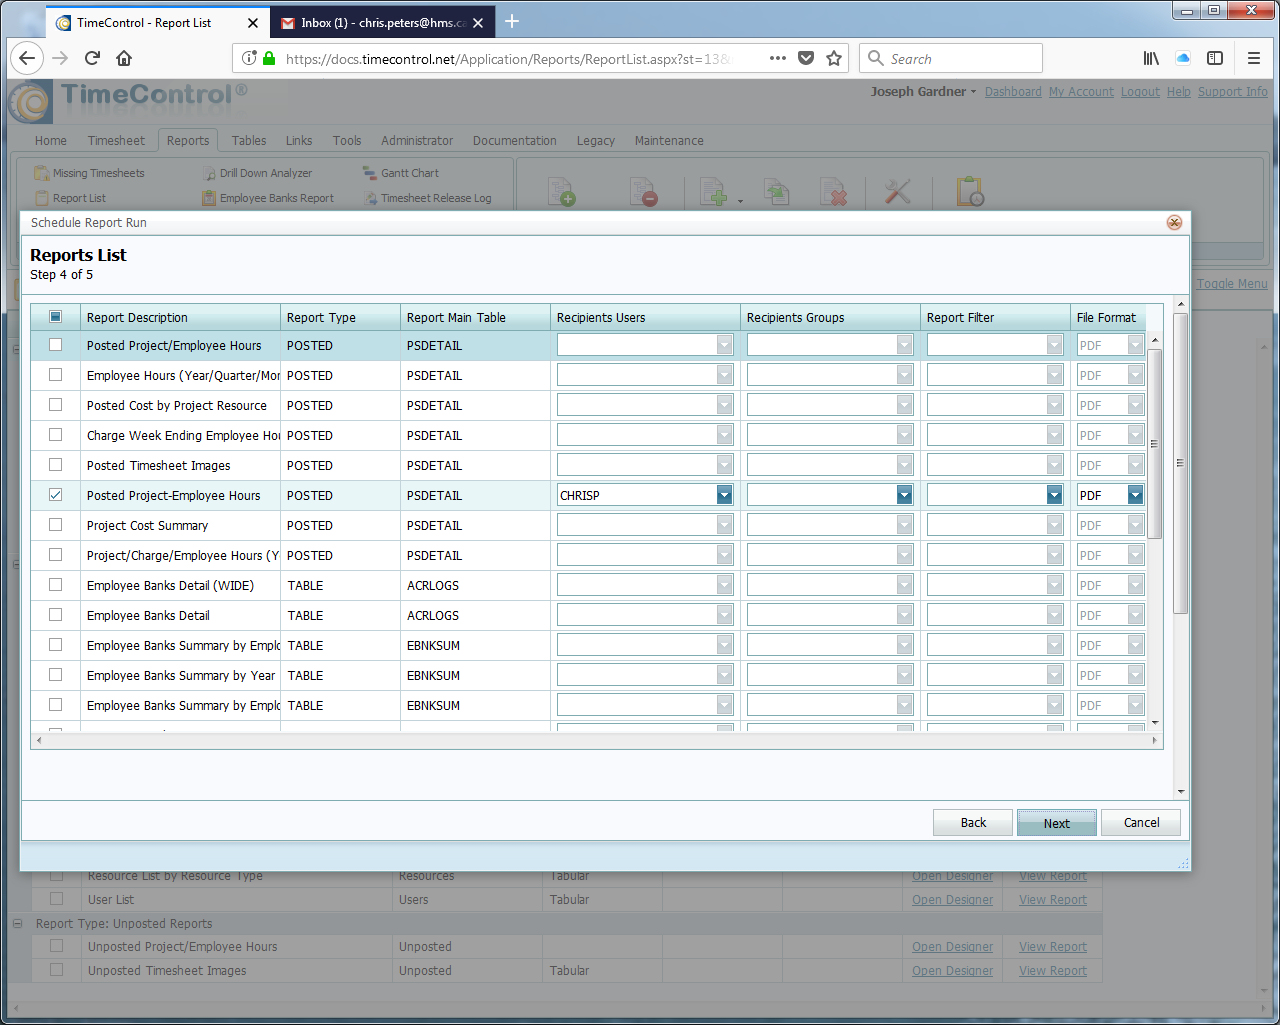1280x1025 pixels.
Task: Click the Import report toolbar icon
Action: point(776,191)
